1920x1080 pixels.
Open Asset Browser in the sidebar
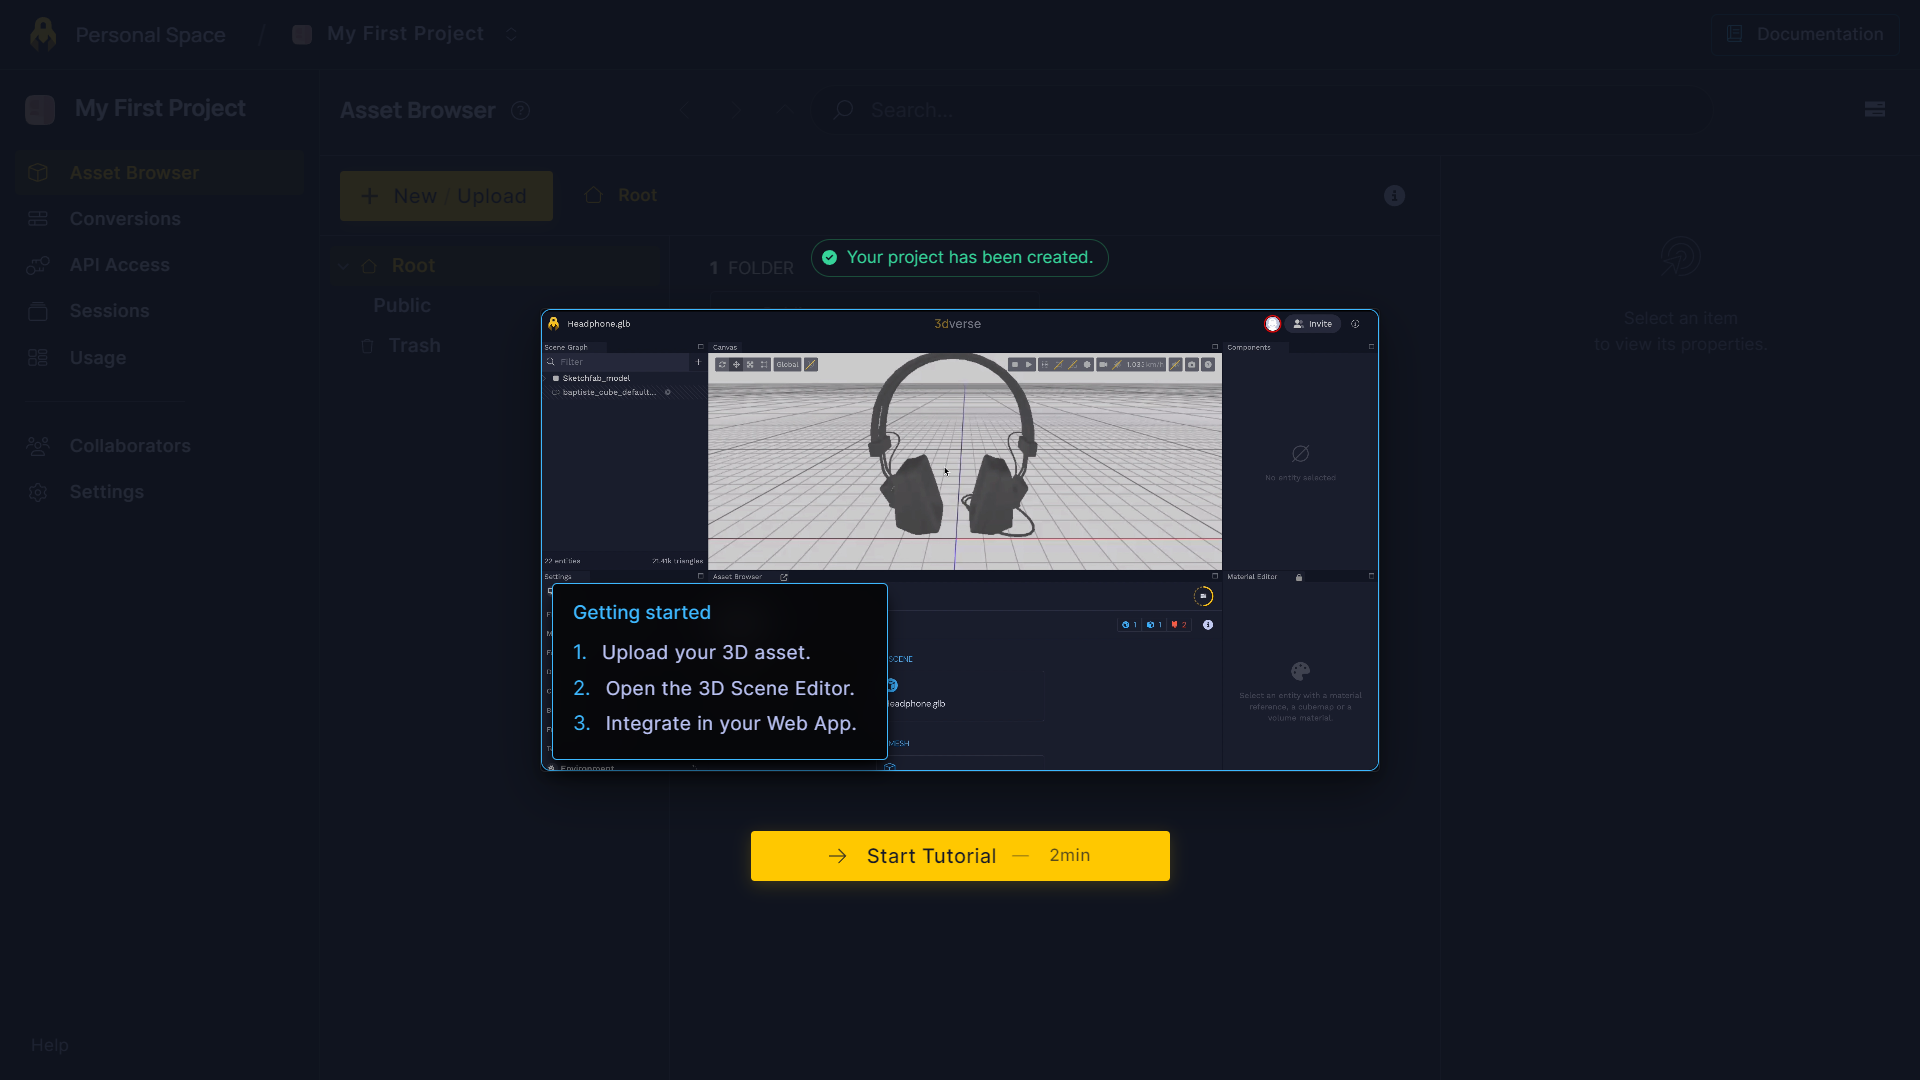click(160, 173)
